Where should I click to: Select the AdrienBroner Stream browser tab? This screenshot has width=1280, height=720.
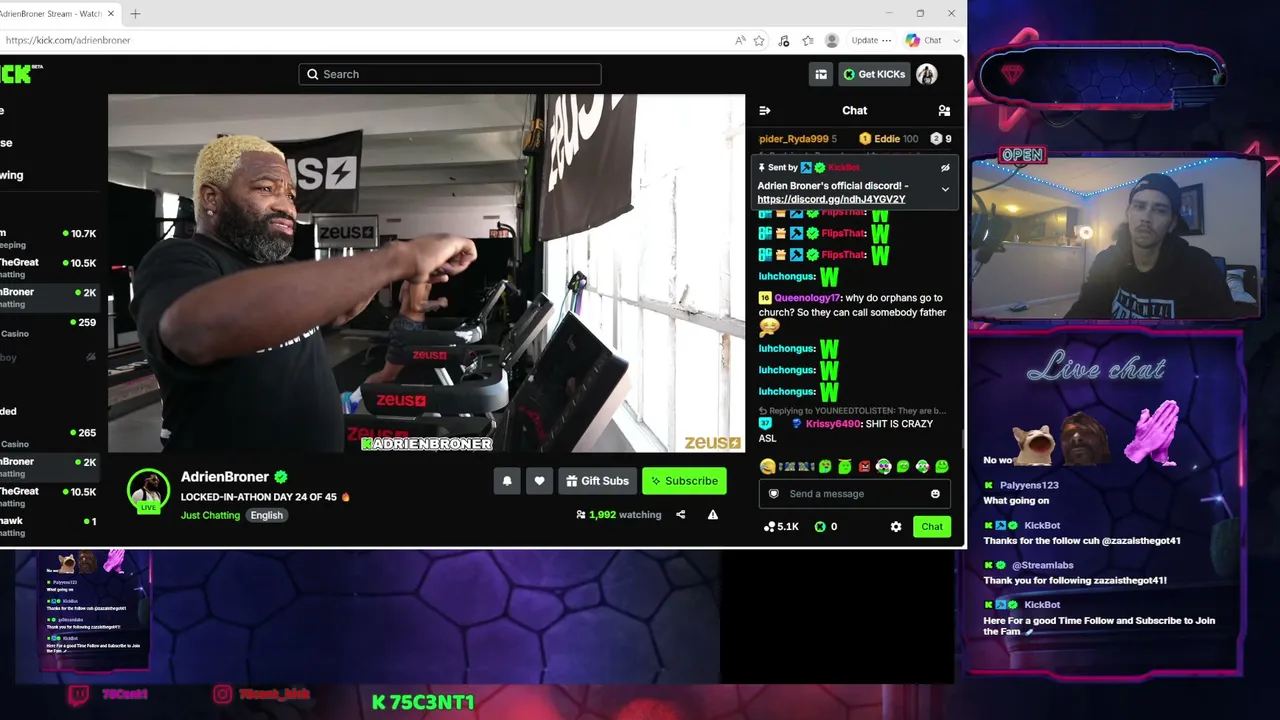click(x=52, y=14)
